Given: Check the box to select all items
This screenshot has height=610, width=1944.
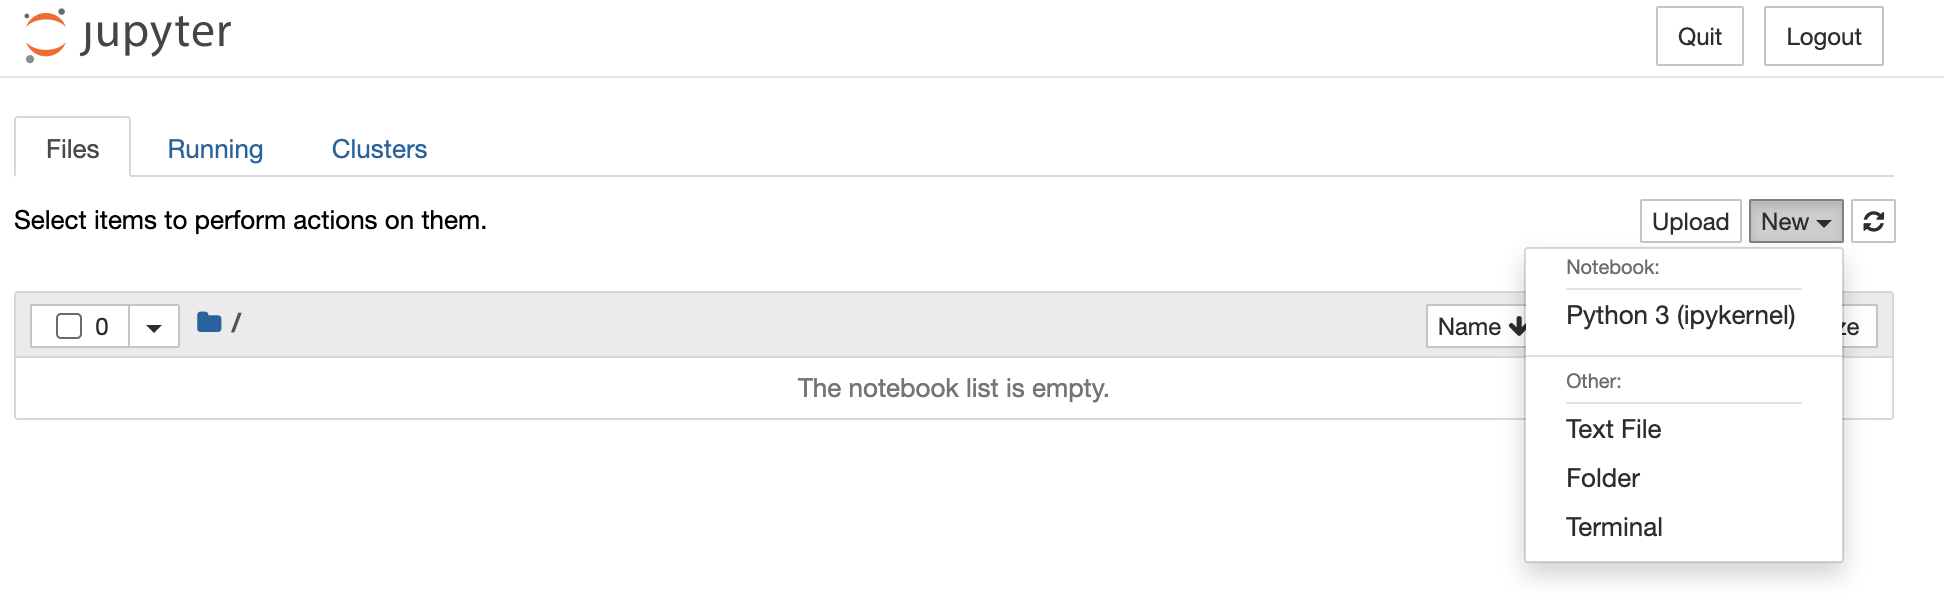Looking at the screenshot, I should pyautogui.click(x=66, y=325).
